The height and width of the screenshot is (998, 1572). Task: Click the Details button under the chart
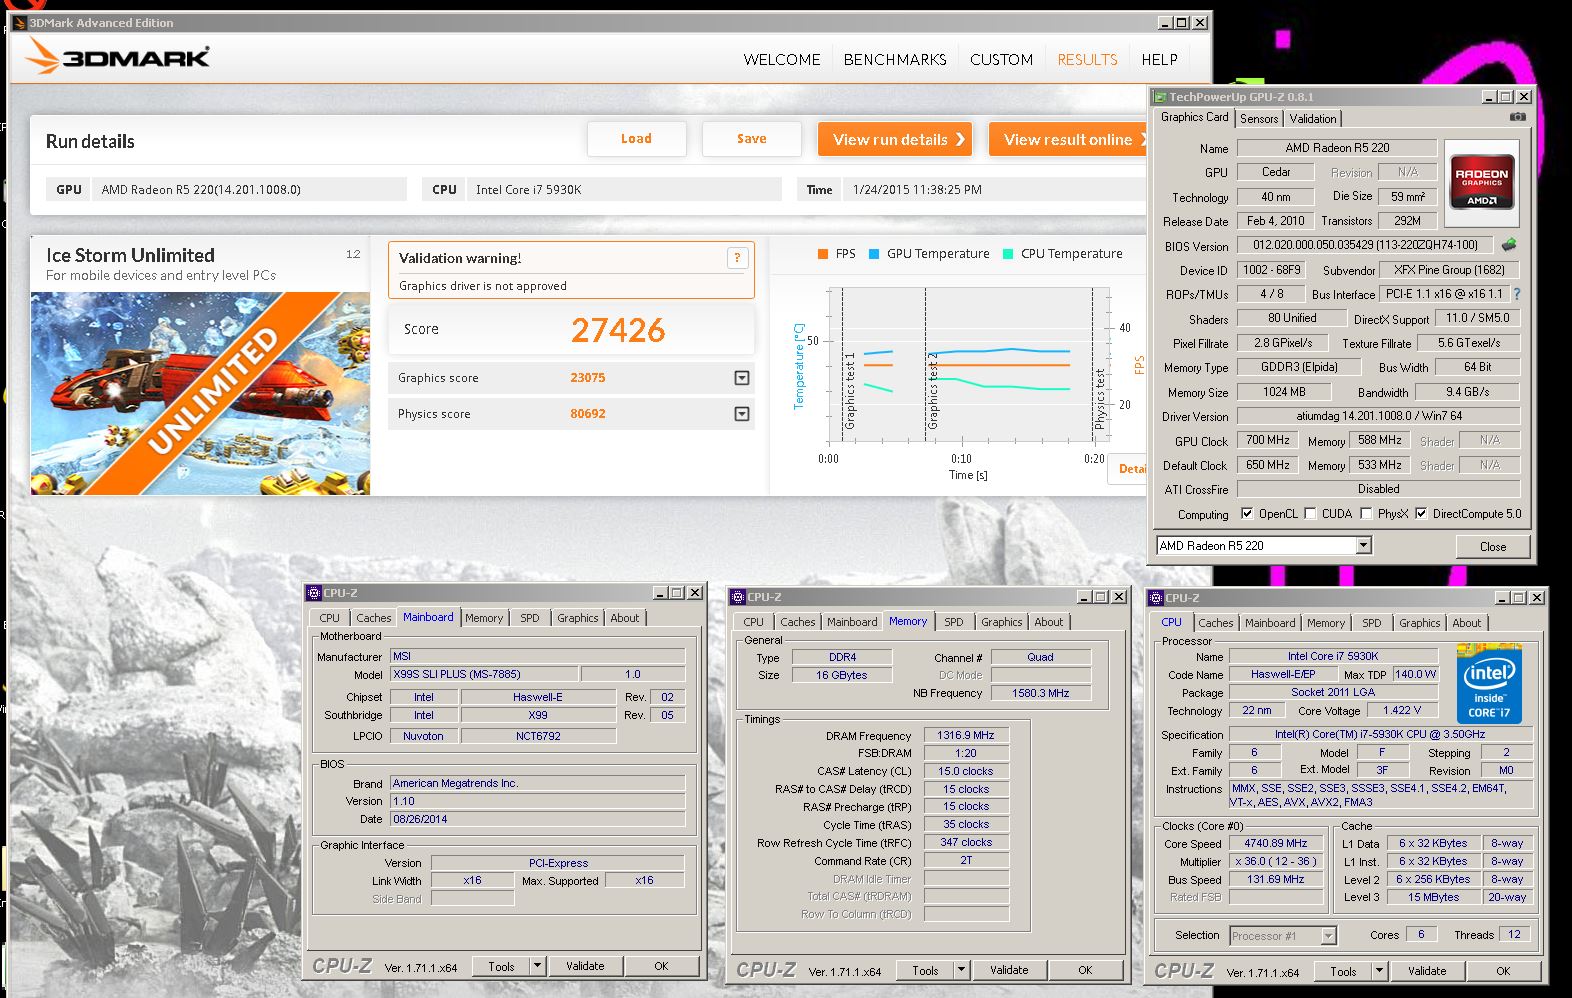tap(1129, 469)
